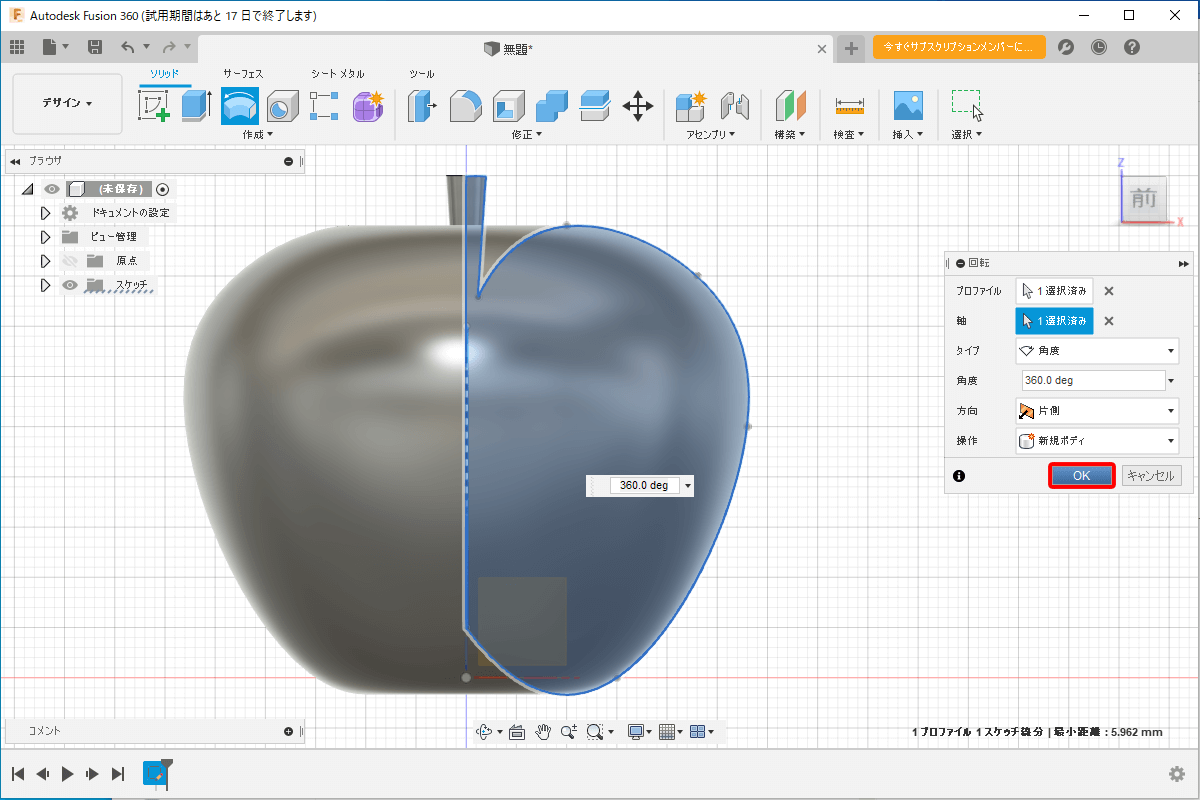Click the 軸 1 選択済み selector

pos(1054,321)
